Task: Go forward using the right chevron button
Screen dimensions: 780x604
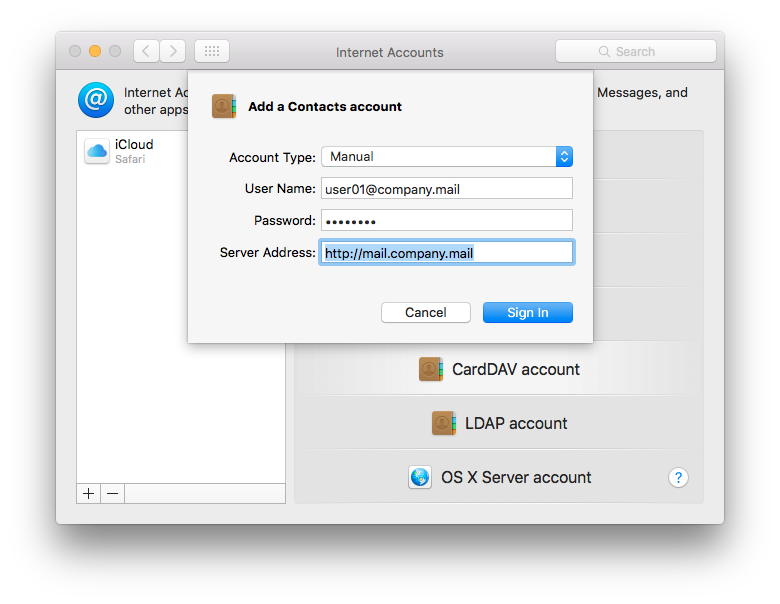Action: click(172, 51)
